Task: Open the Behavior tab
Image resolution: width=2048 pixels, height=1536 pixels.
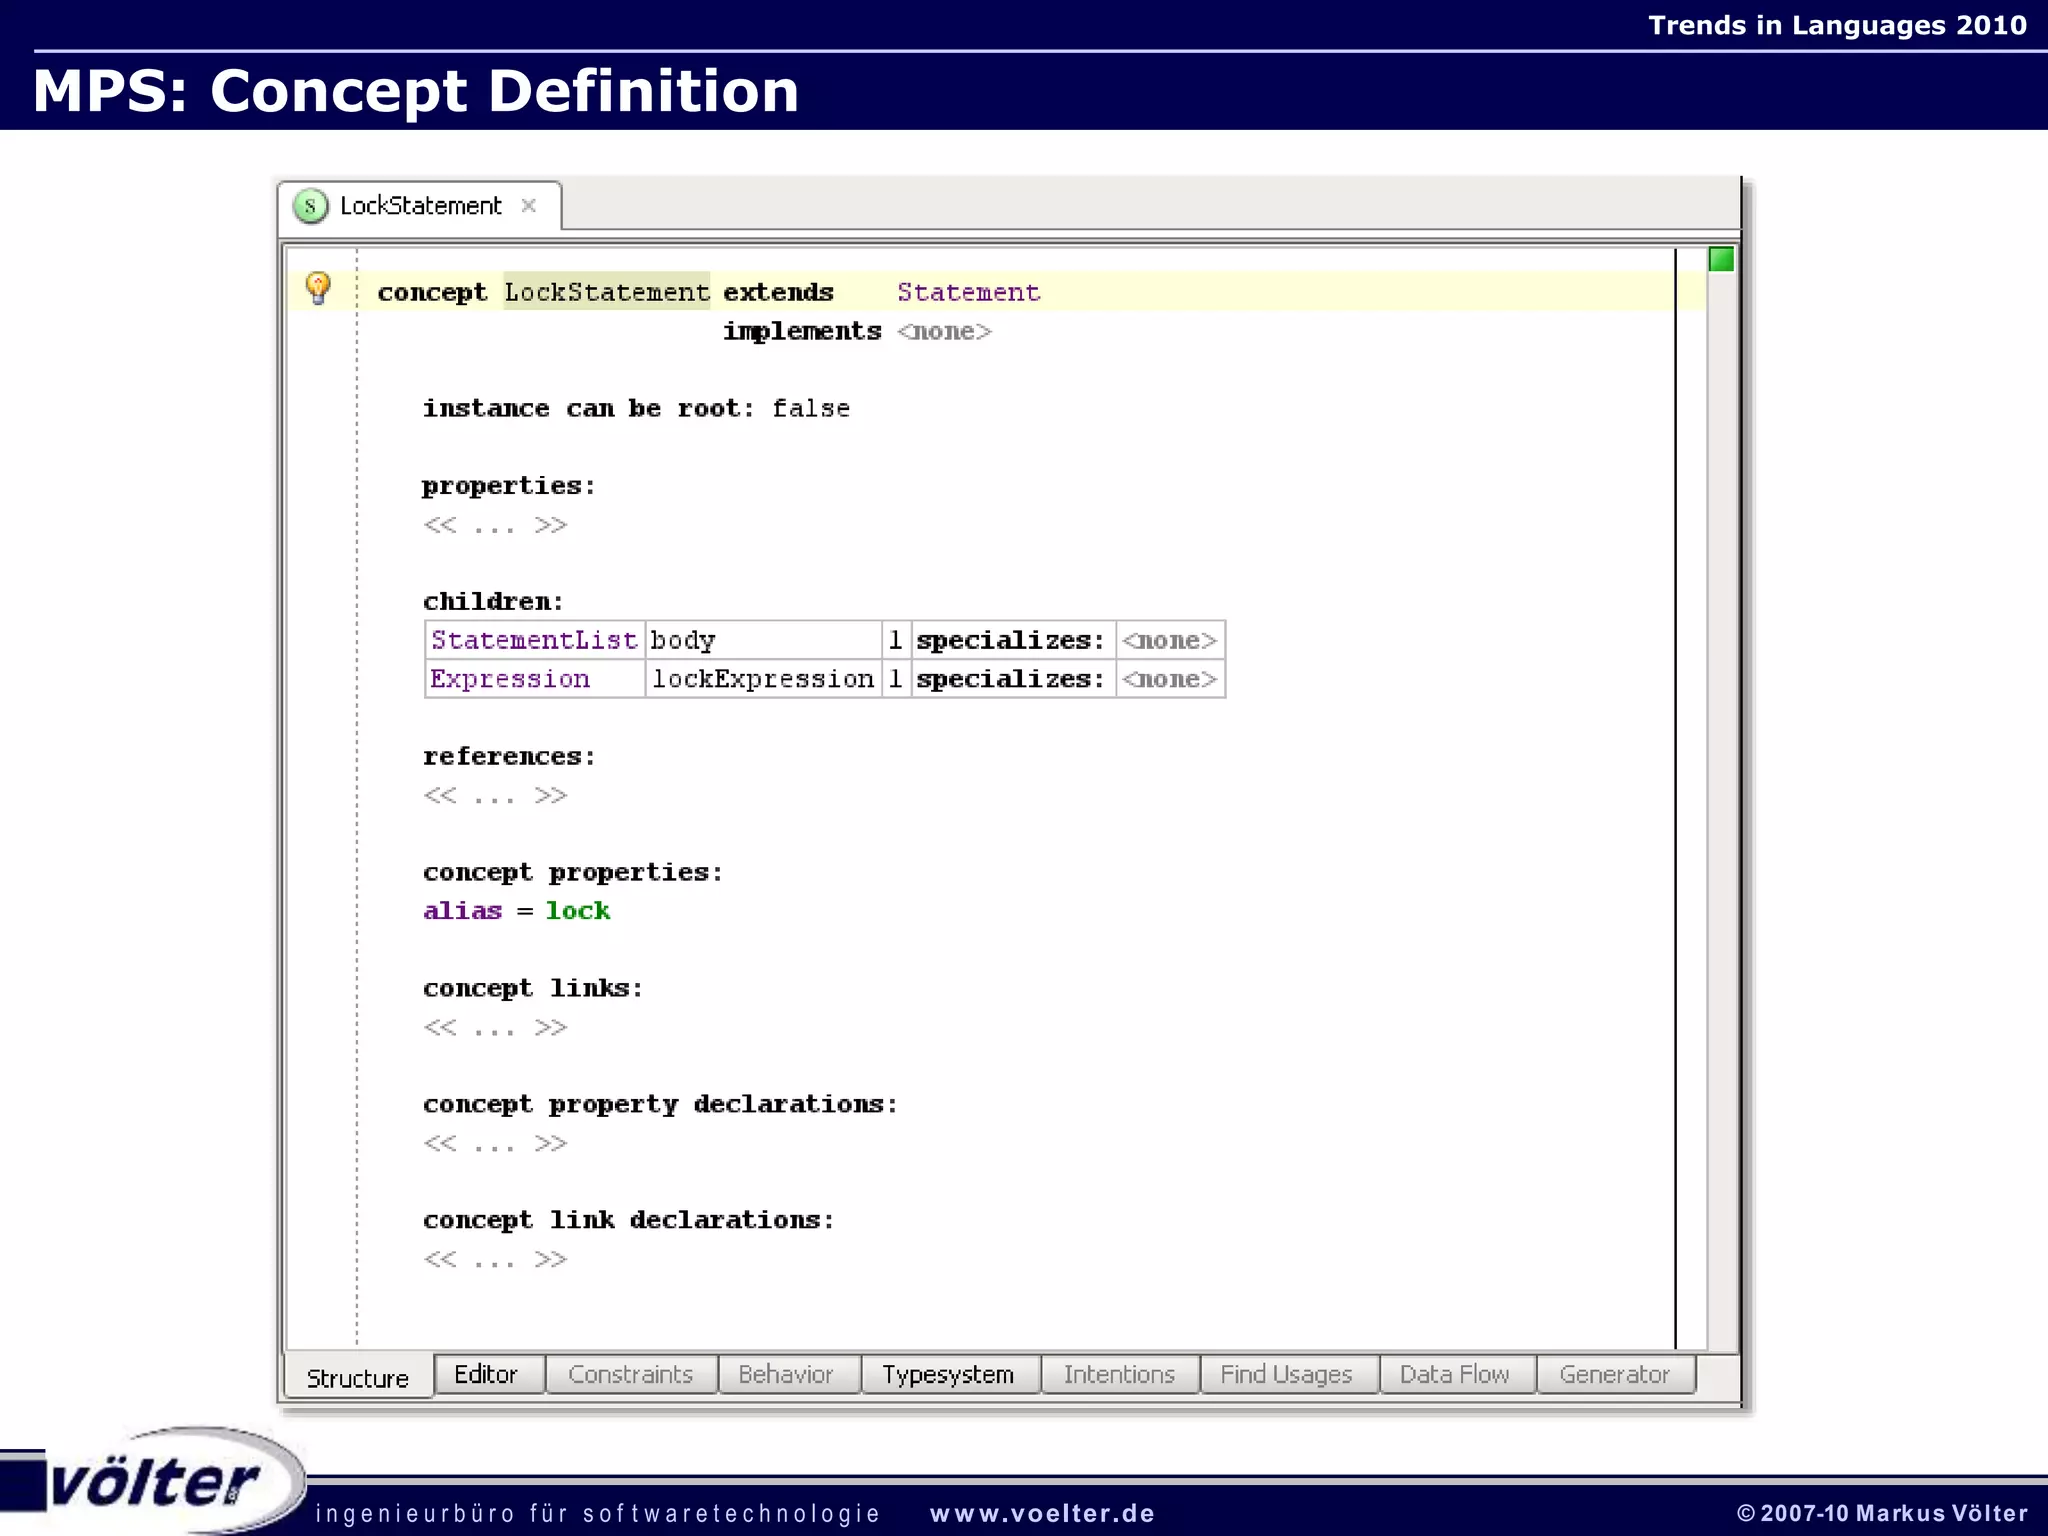Action: coord(786,1374)
